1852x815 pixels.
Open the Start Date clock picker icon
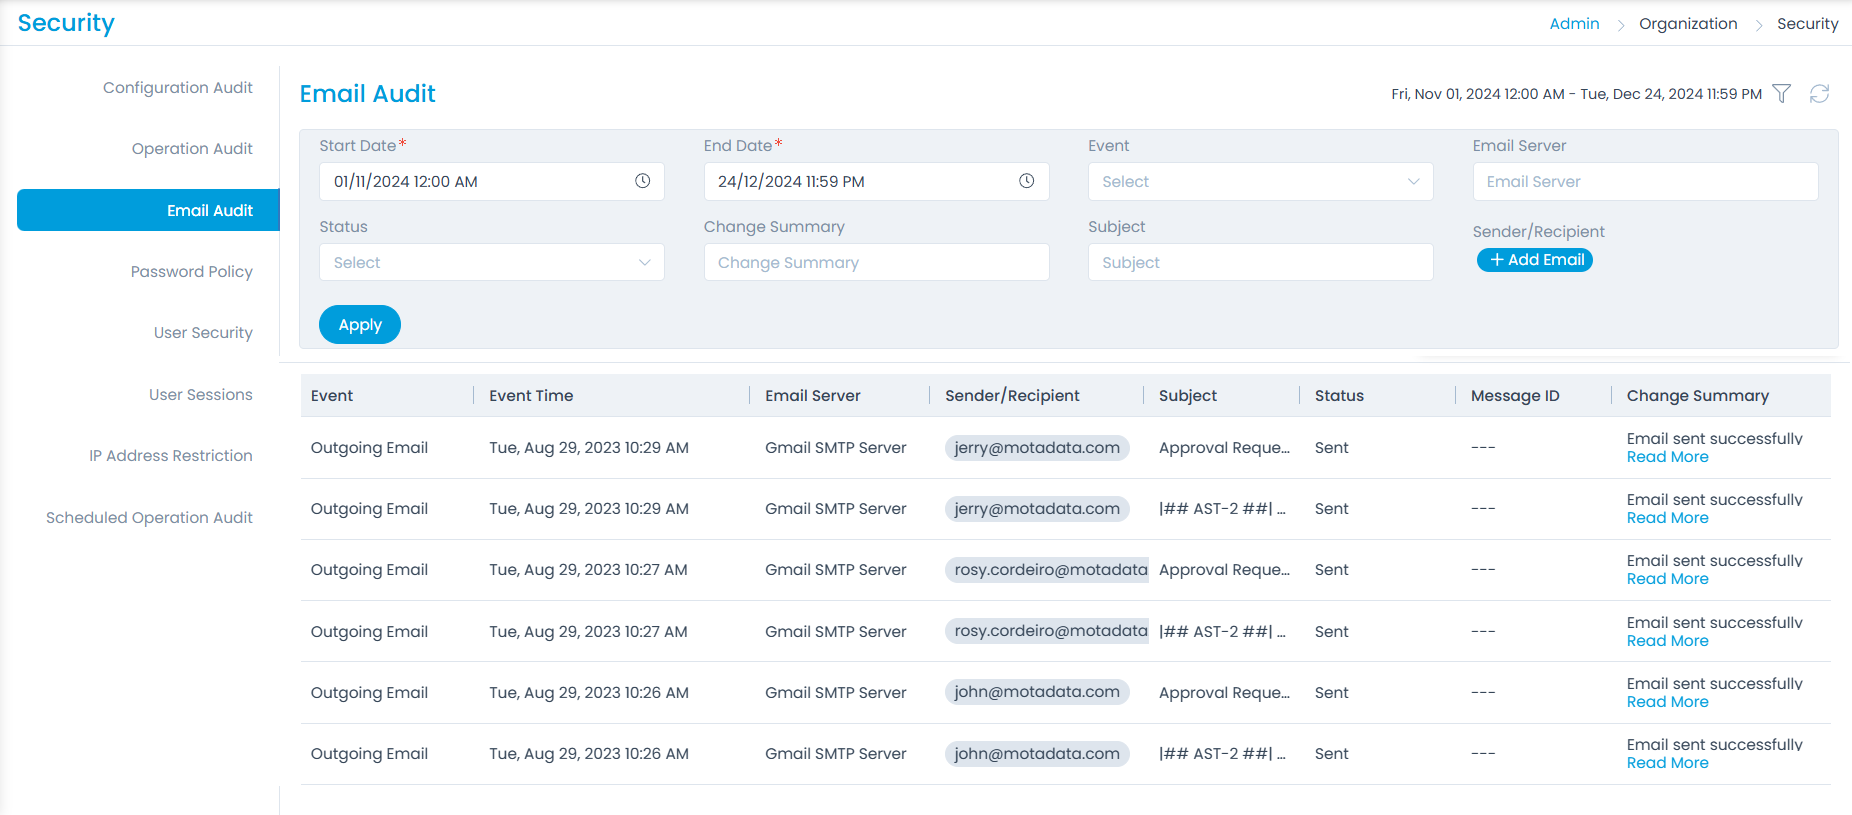click(643, 181)
